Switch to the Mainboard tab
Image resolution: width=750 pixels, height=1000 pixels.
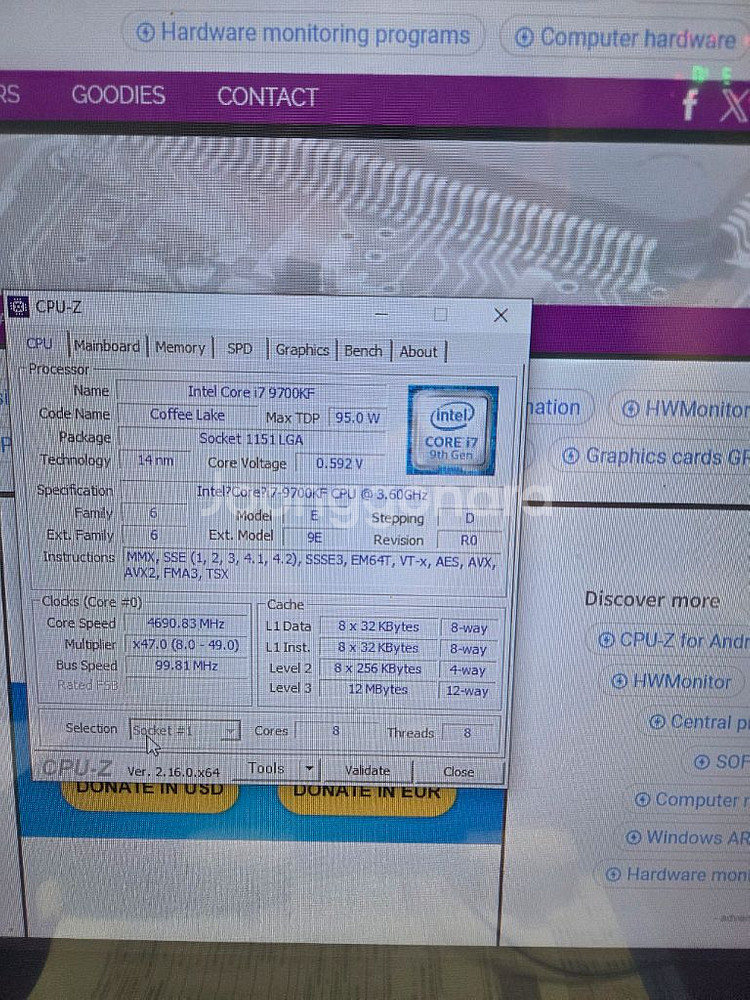click(107, 346)
